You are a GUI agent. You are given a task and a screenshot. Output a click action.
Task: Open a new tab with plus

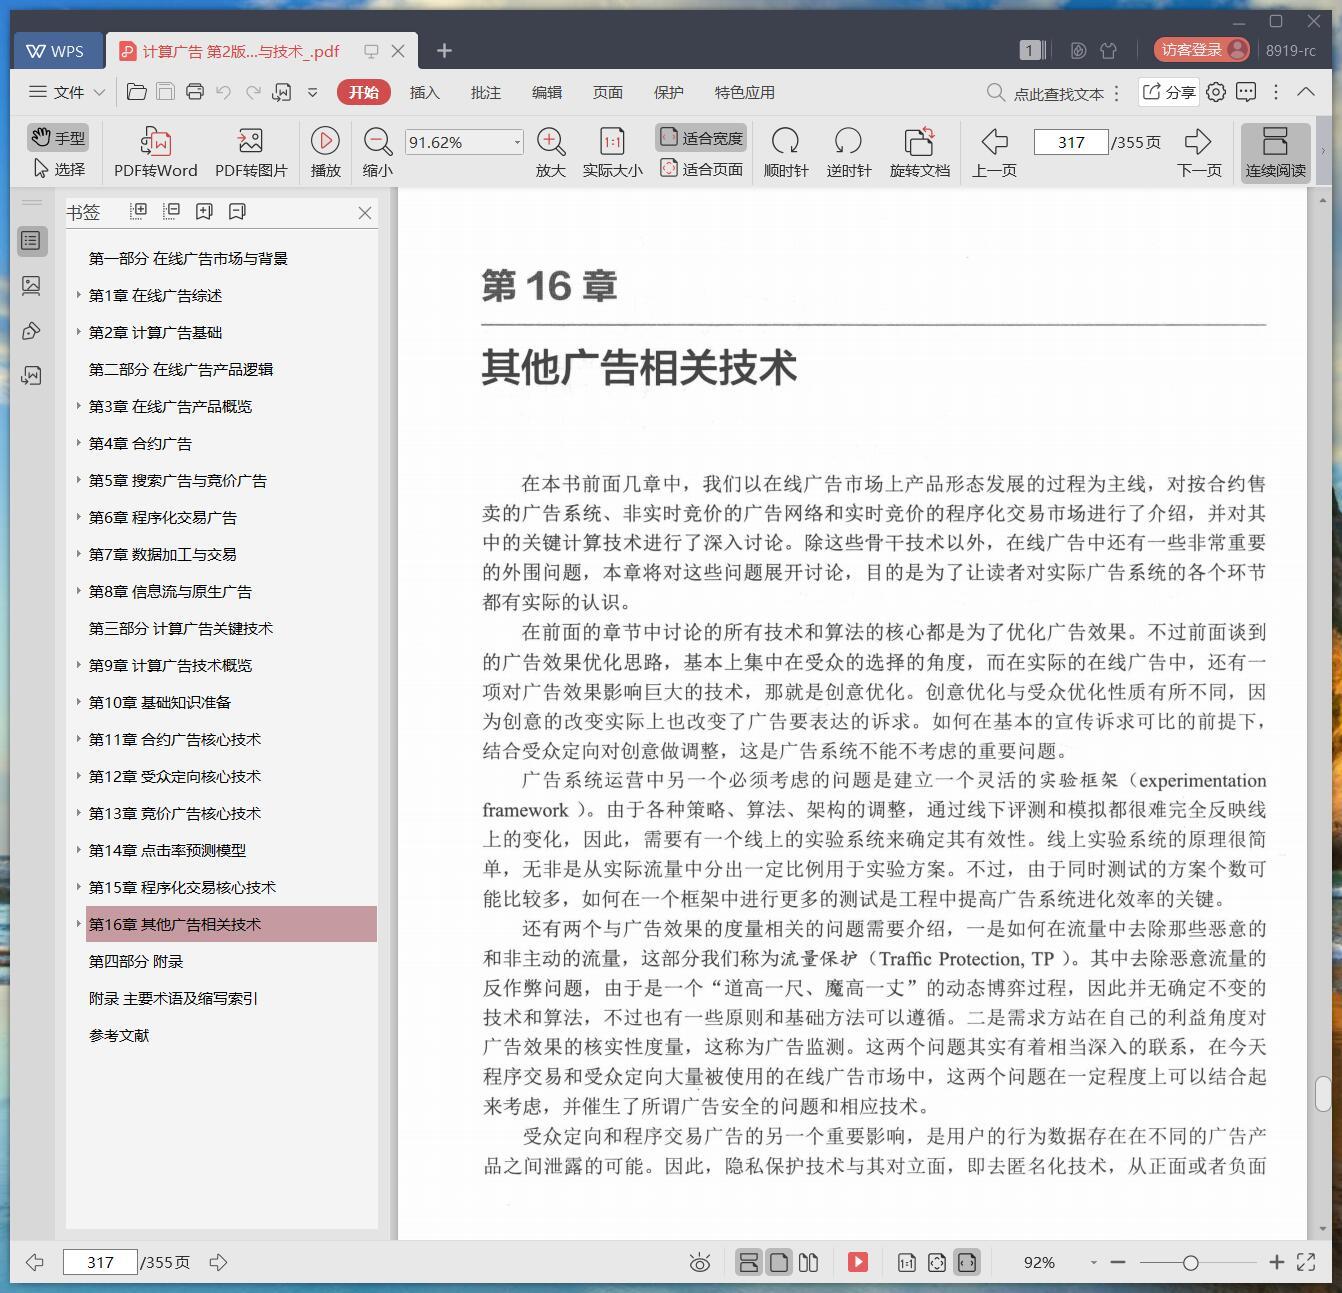coord(444,50)
